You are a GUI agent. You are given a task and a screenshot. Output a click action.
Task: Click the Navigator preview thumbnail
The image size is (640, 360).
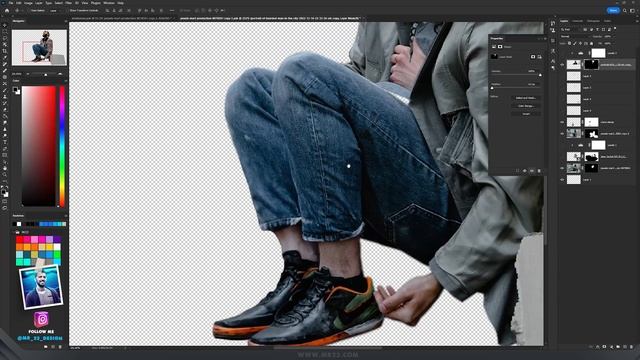39,47
